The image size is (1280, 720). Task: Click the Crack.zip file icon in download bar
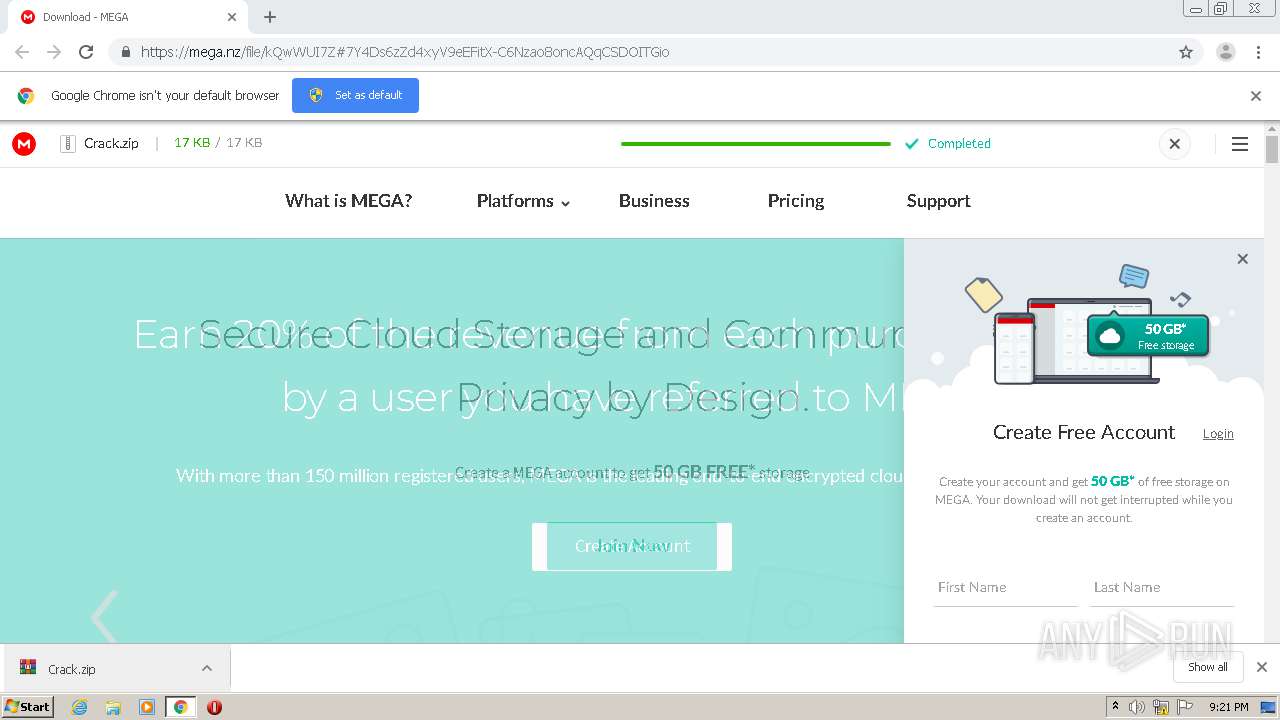click(28, 668)
